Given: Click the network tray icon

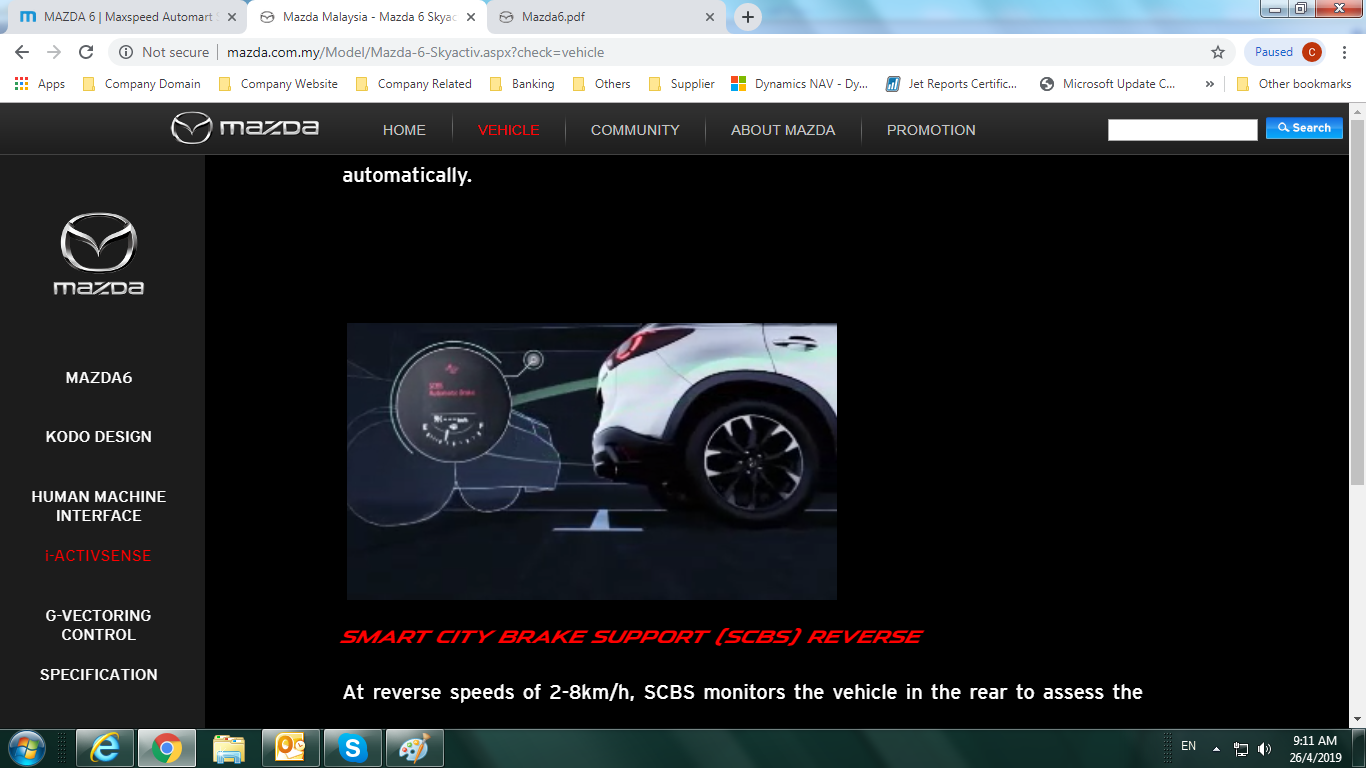Looking at the screenshot, I should [1241, 748].
